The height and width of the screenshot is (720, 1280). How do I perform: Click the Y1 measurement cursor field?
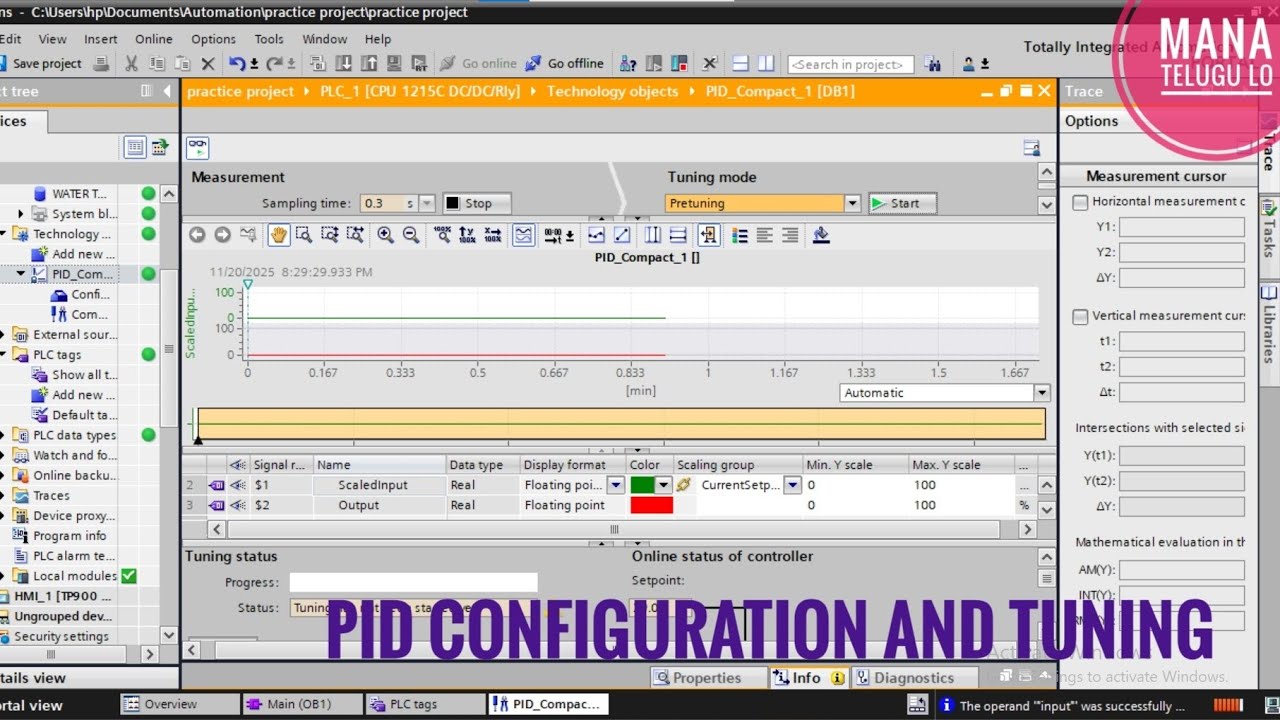1181,227
